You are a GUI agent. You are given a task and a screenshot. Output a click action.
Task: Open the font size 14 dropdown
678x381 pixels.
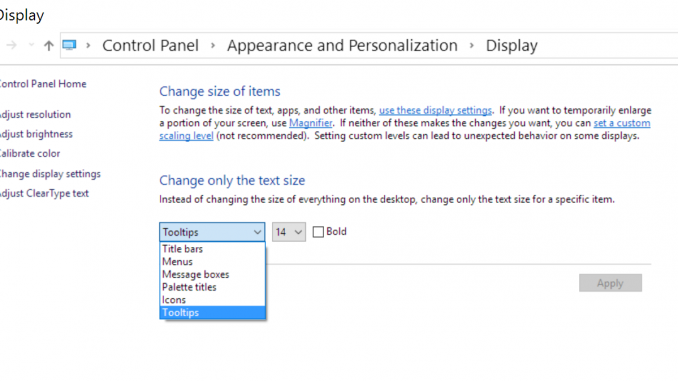point(288,232)
